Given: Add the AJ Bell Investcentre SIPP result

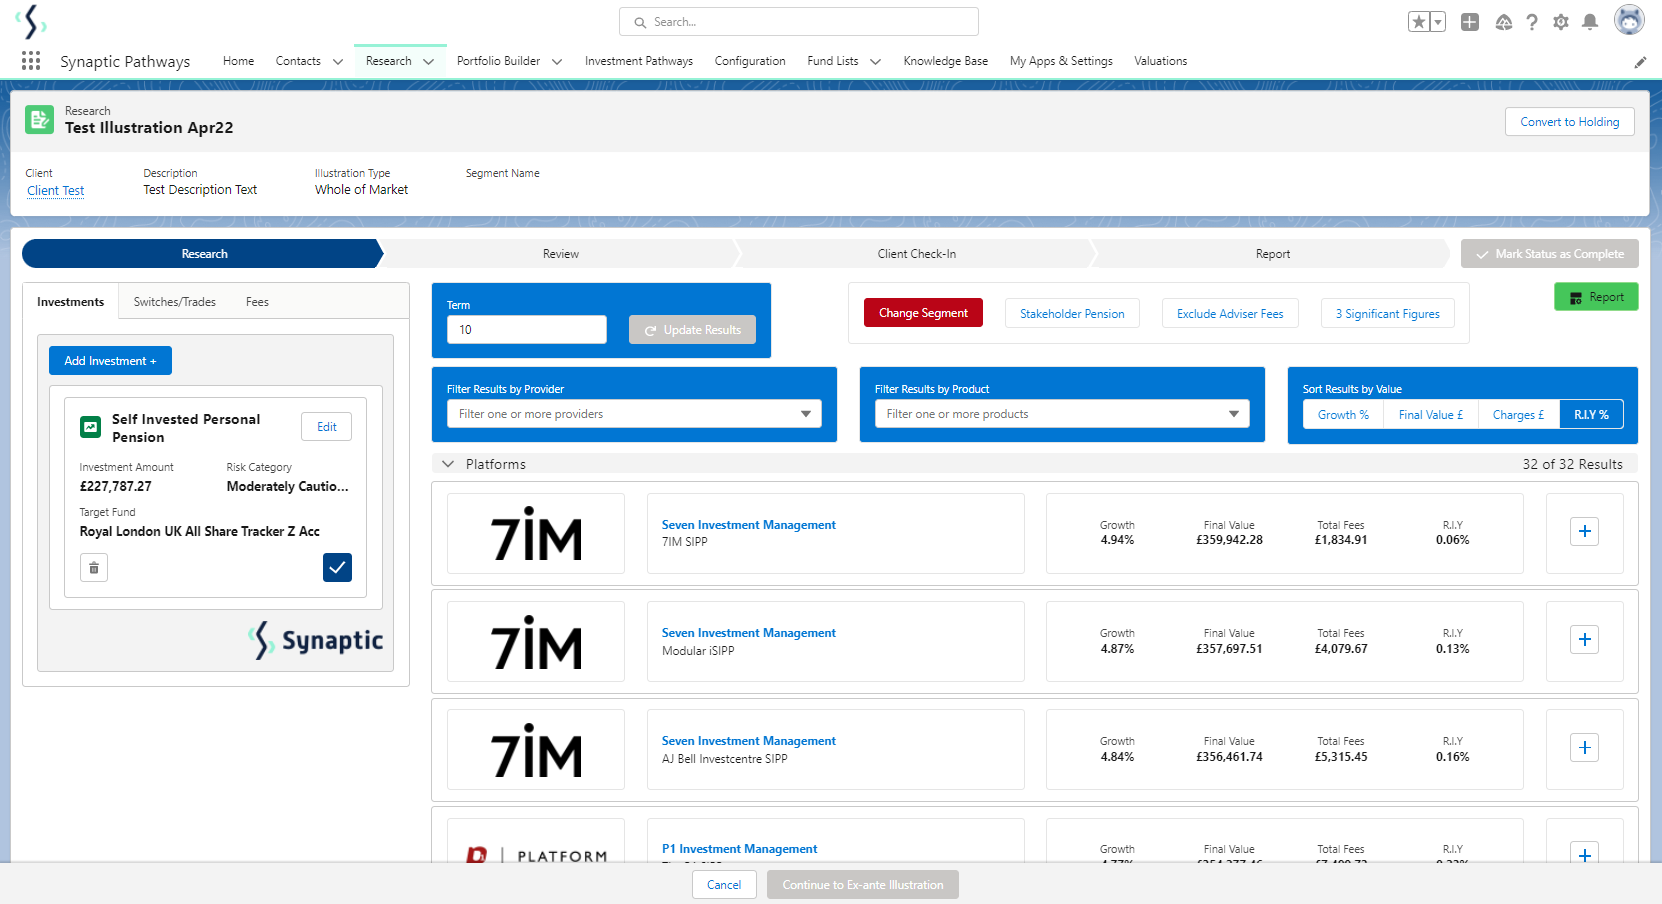Looking at the screenshot, I should 1585,747.
